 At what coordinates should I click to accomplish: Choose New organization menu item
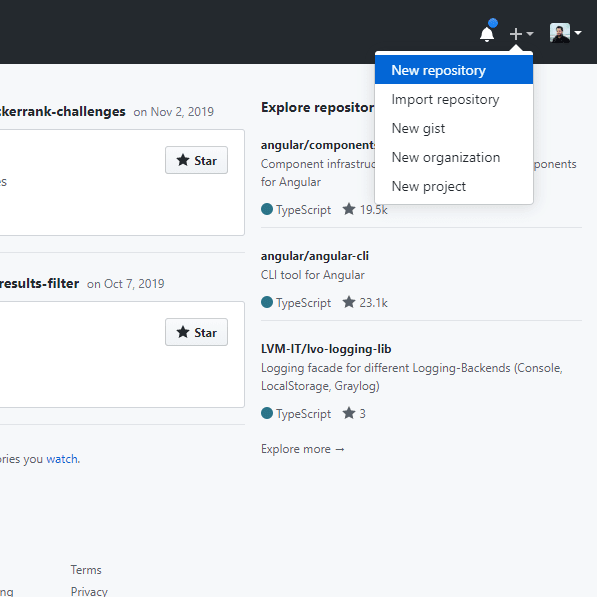(x=454, y=157)
